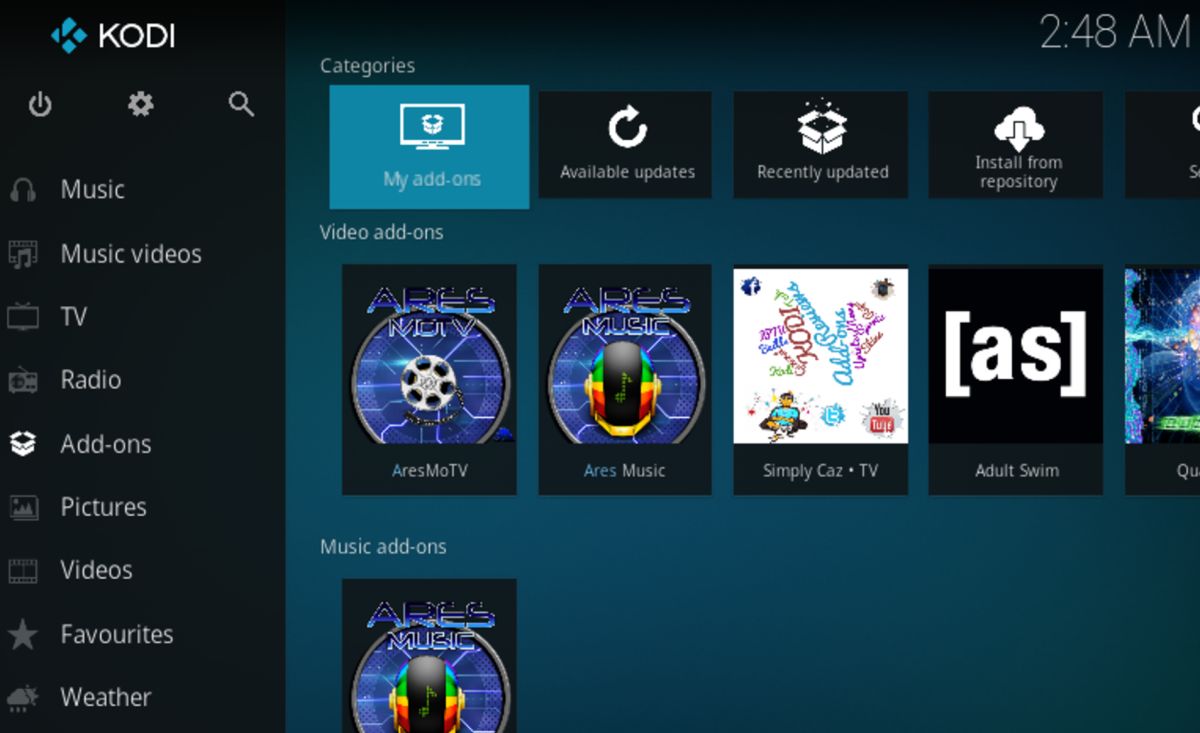Open the My add-ons category
The width and height of the screenshot is (1200, 733).
(x=429, y=147)
